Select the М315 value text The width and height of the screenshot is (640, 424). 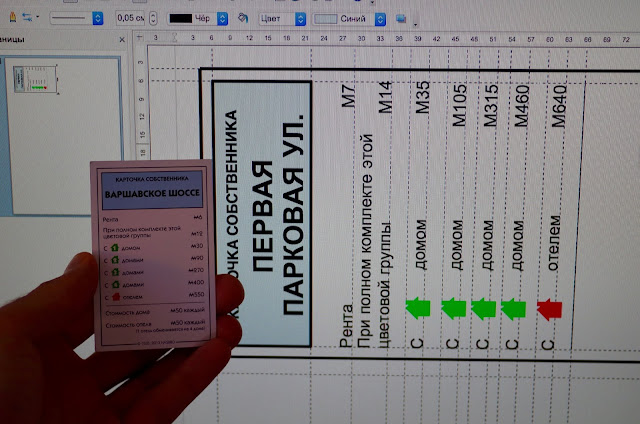(x=490, y=105)
